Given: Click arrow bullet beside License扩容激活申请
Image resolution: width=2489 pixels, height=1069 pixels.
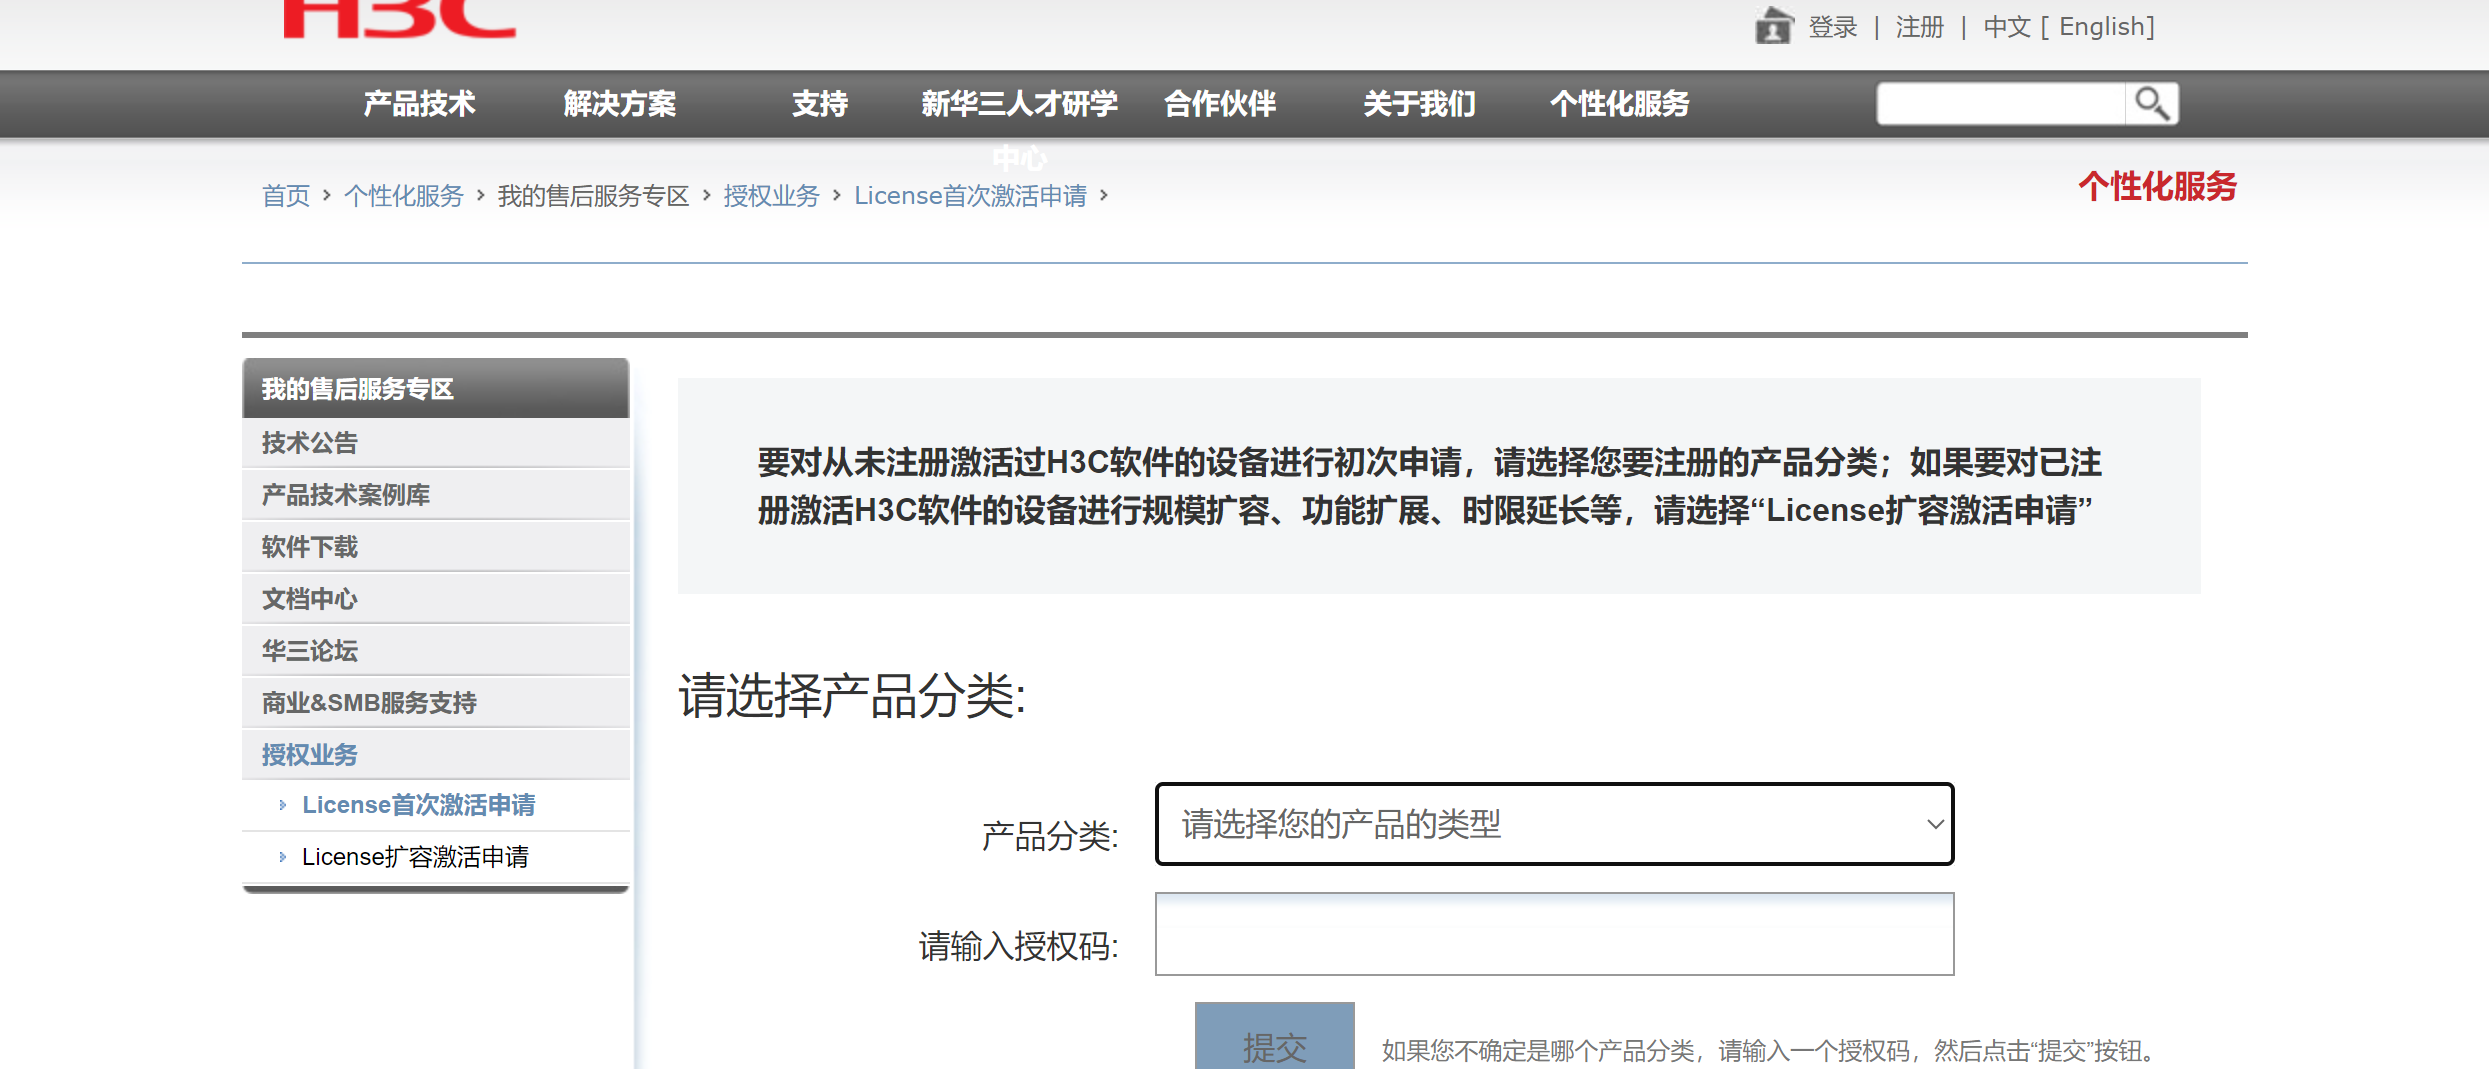Looking at the screenshot, I should 282,857.
